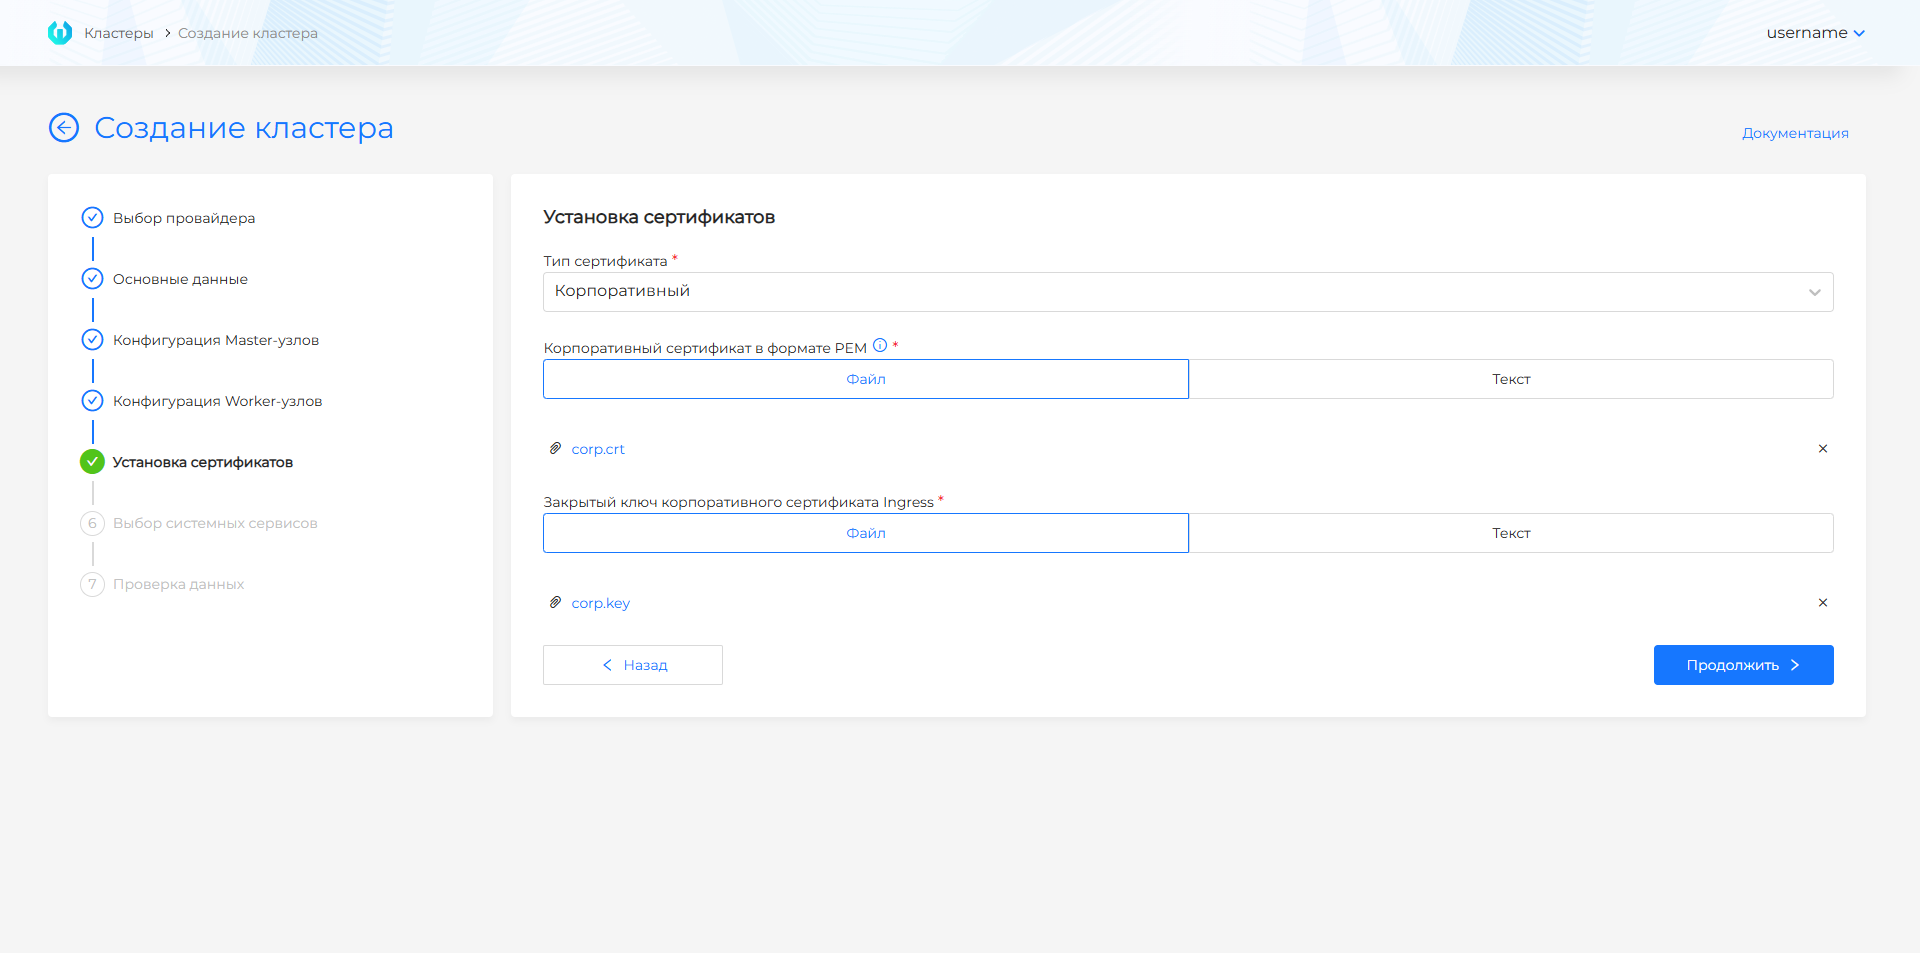Open the Документация link
1920x953 pixels.
click(x=1794, y=133)
